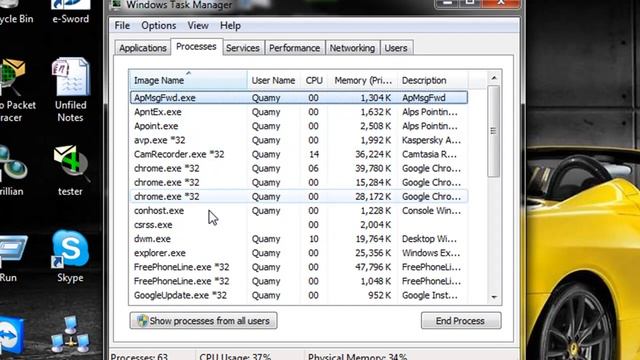Open the View menu
Screen dimensions: 640x360
[x=198, y=26]
